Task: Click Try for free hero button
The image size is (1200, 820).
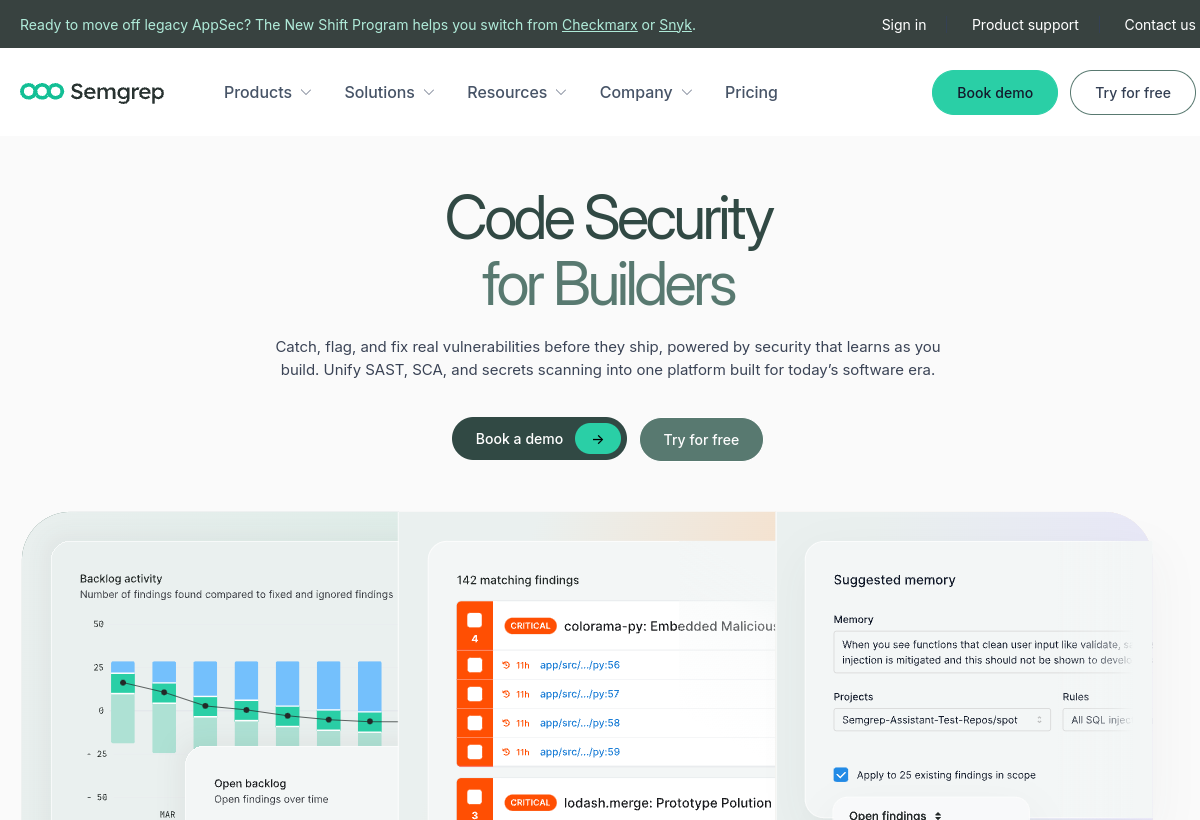Action: (x=701, y=439)
